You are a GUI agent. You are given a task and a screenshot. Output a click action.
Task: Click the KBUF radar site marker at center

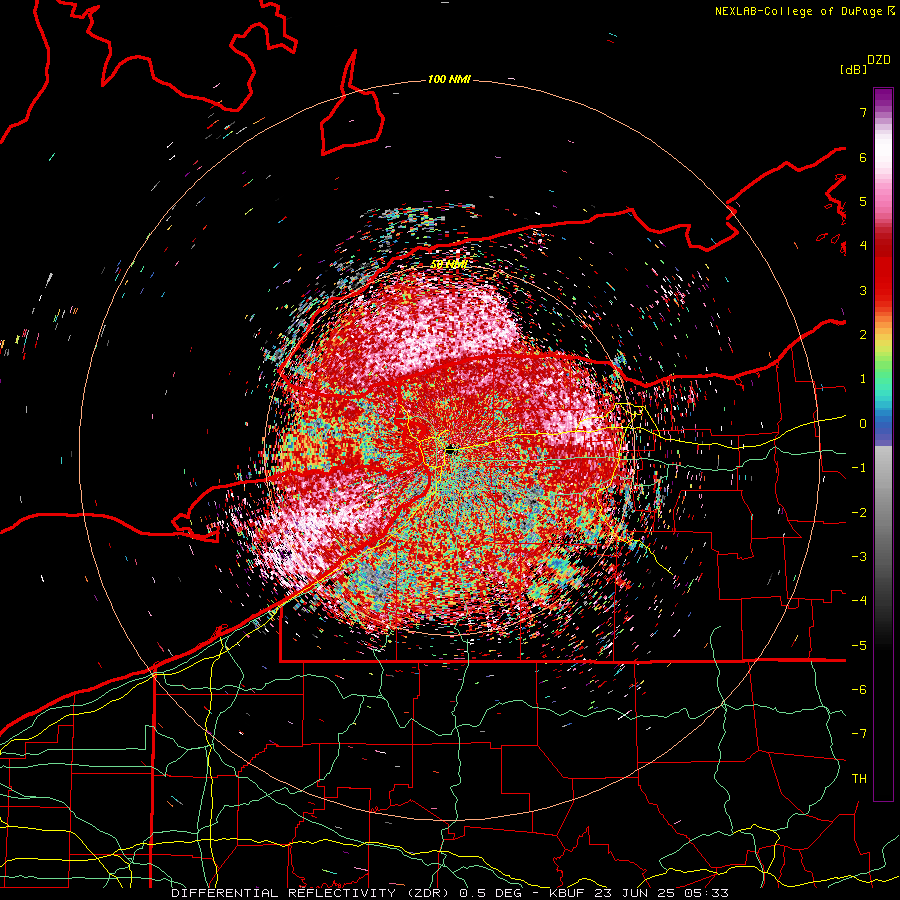[x=451, y=451]
